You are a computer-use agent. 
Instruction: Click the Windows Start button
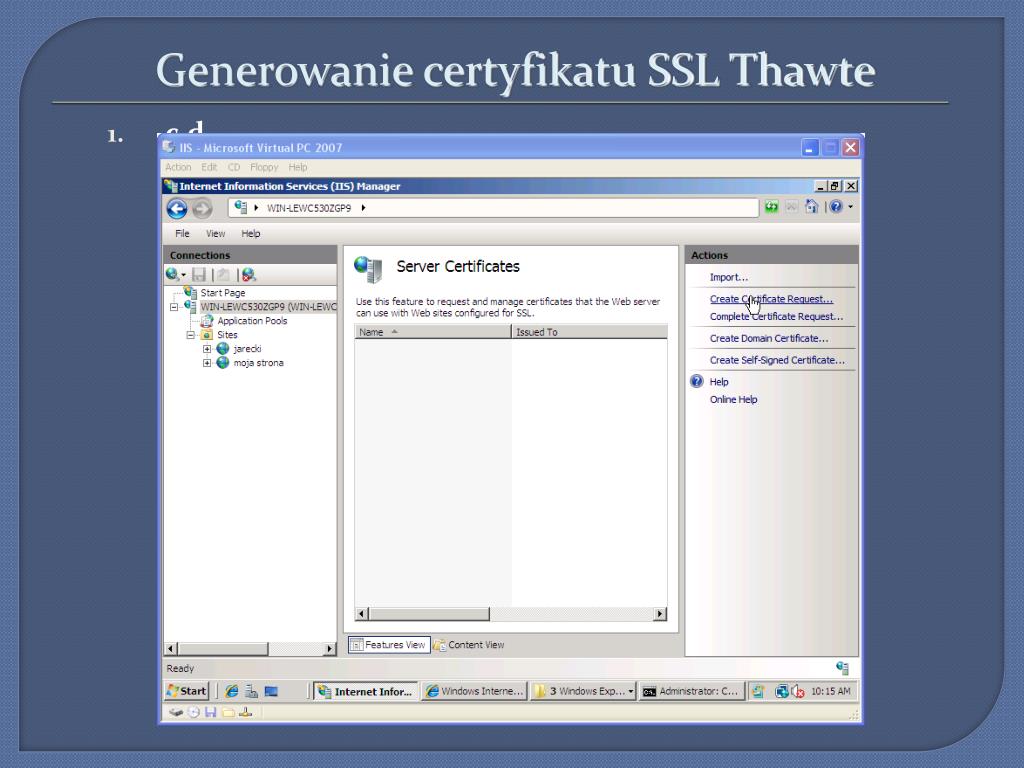coord(187,691)
